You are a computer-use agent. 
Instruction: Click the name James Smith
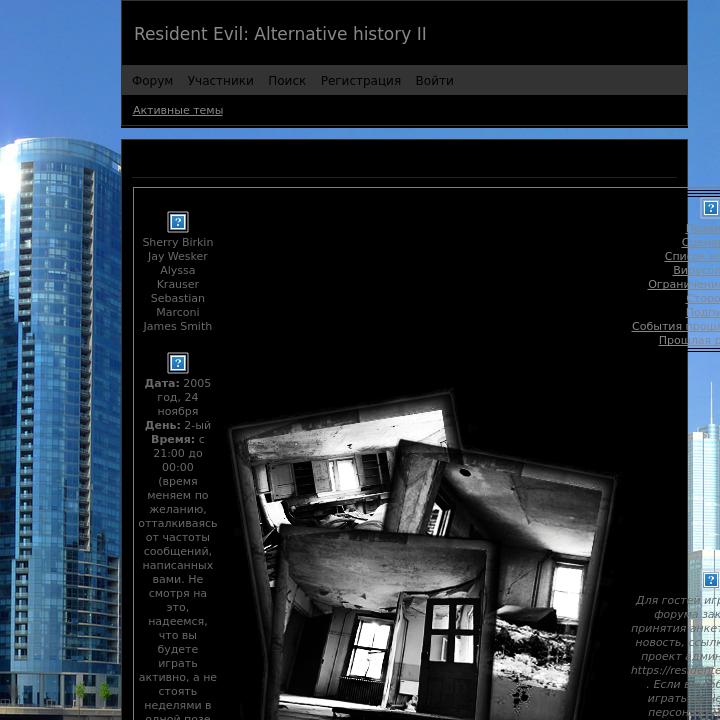178,326
